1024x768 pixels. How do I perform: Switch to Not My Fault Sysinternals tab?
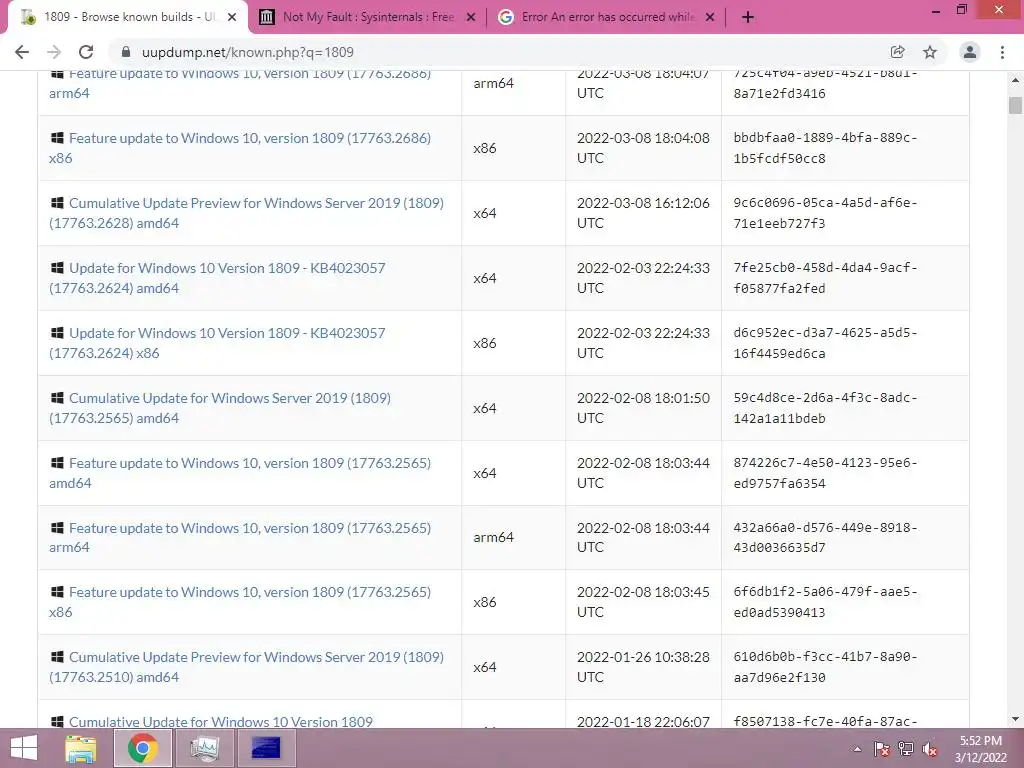click(x=367, y=17)
